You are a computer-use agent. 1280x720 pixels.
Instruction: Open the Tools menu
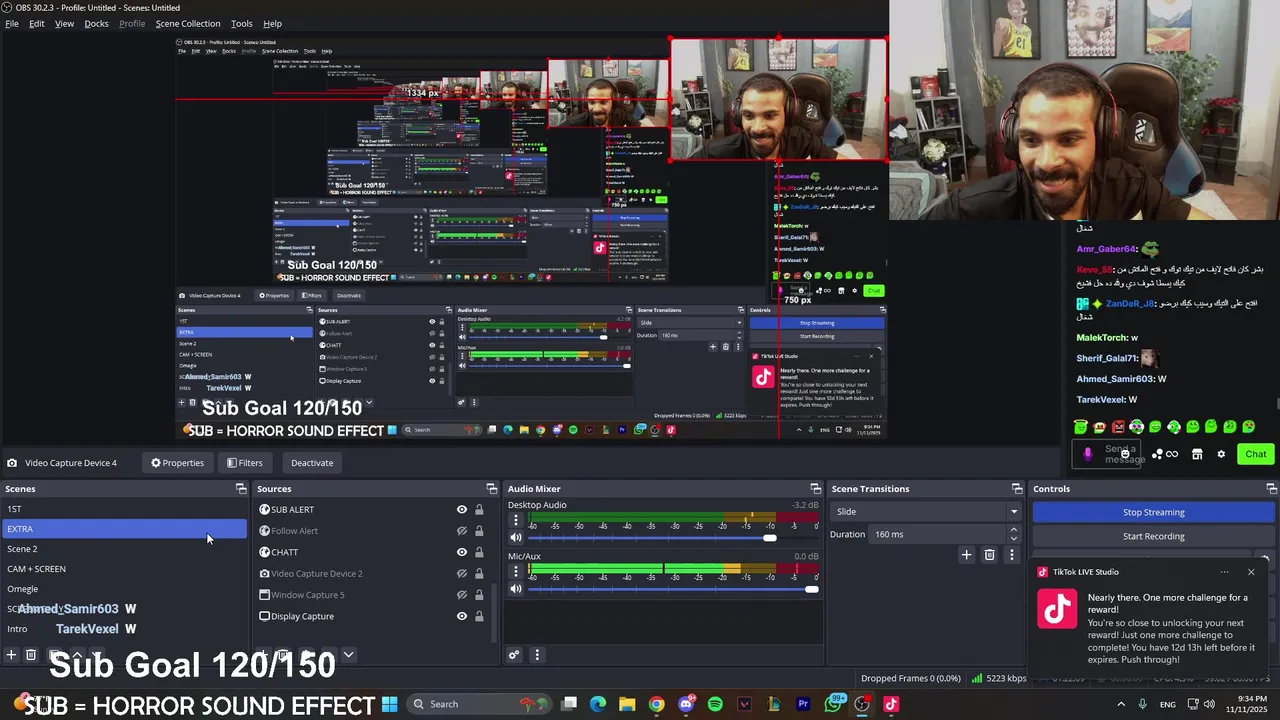[x=242, y=23]
